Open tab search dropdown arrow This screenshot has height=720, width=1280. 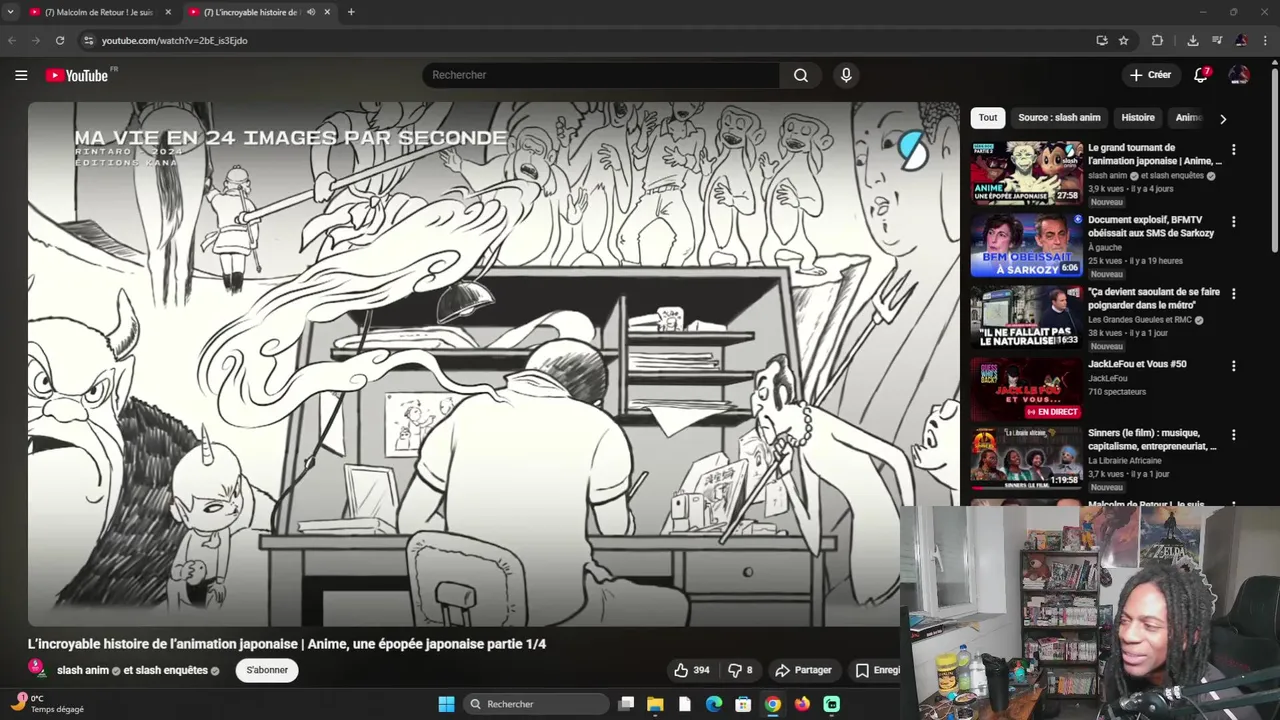point(11,12)
